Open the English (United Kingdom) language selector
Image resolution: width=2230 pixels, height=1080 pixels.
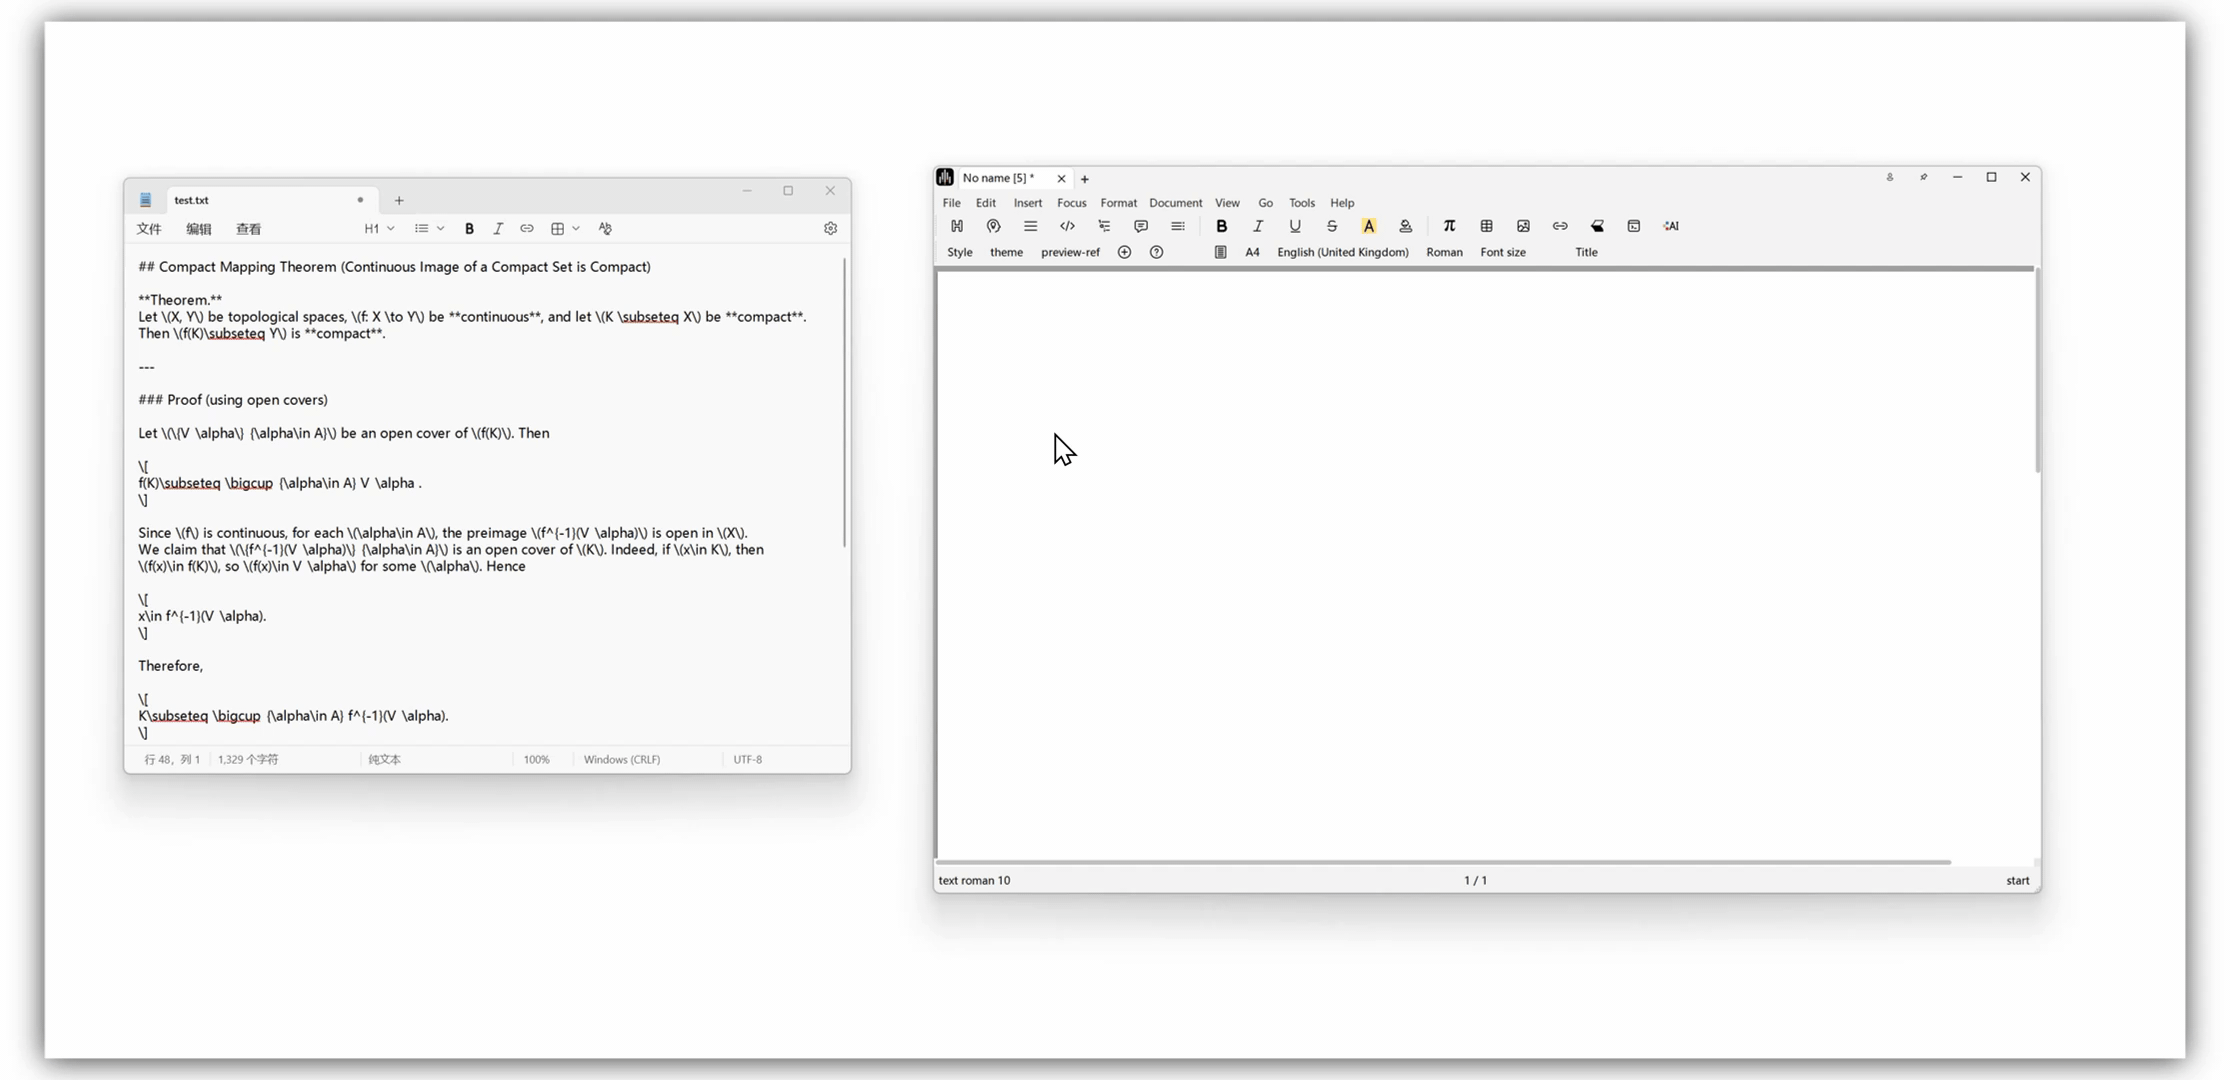[x=1342, y=252]
